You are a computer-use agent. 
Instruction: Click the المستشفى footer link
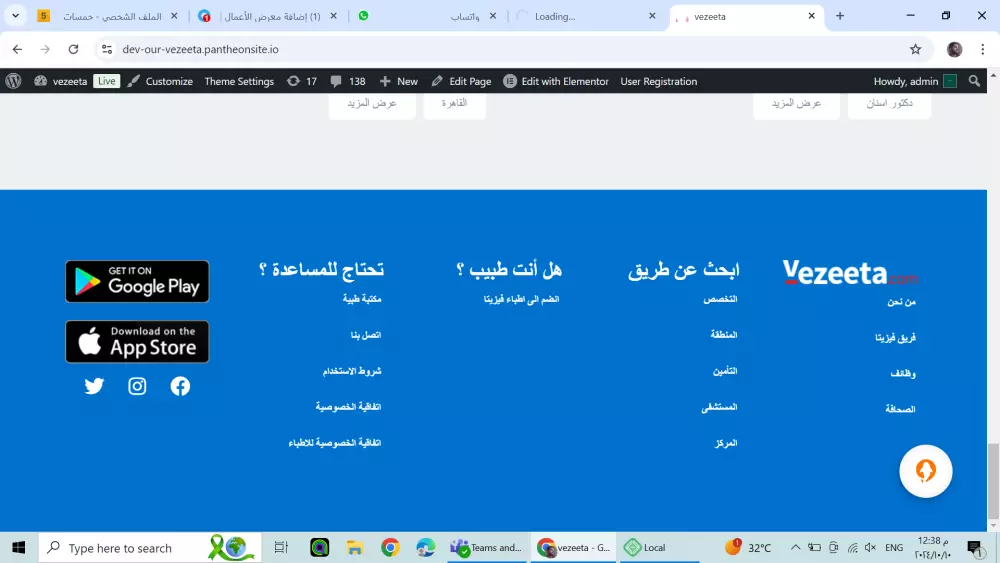coord(719,407)
